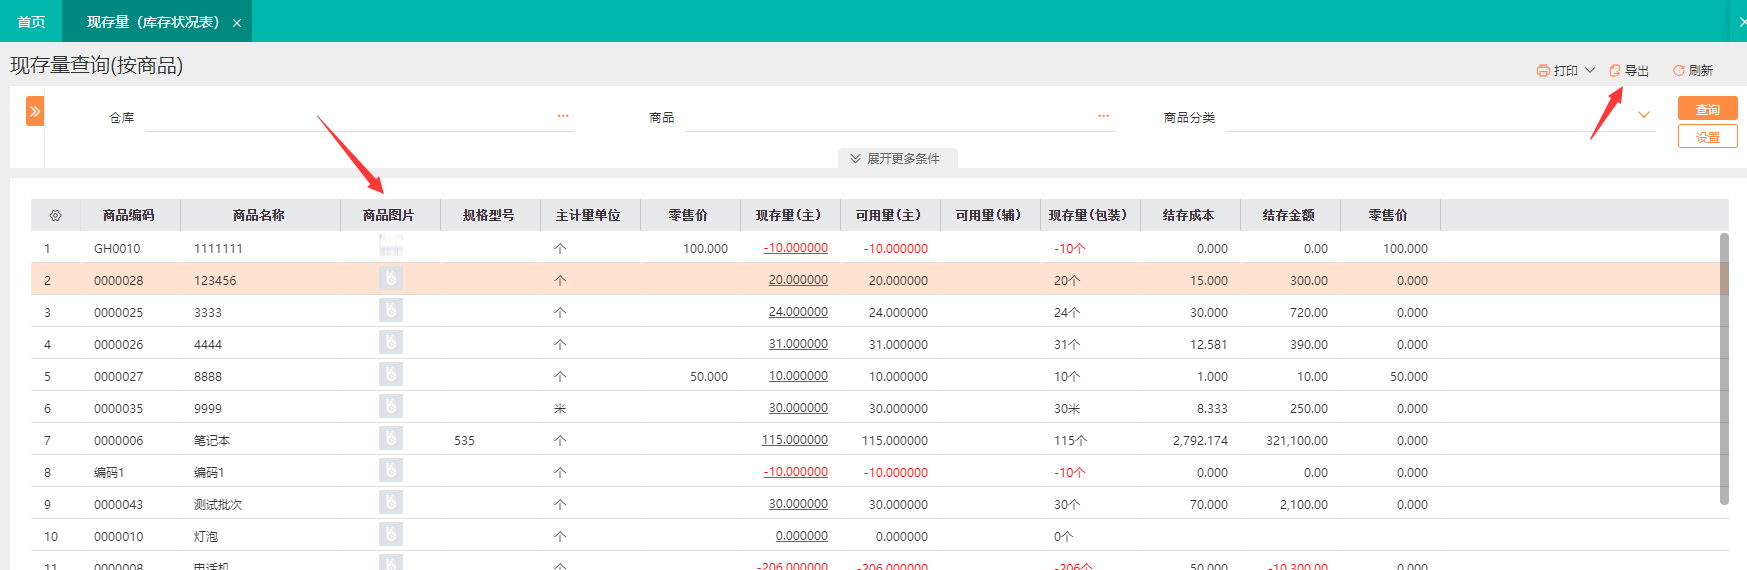The width and height of the screenshot is (1747, 570).
Task: Click the print icon in the toolbar
Action: [1543, 71]
